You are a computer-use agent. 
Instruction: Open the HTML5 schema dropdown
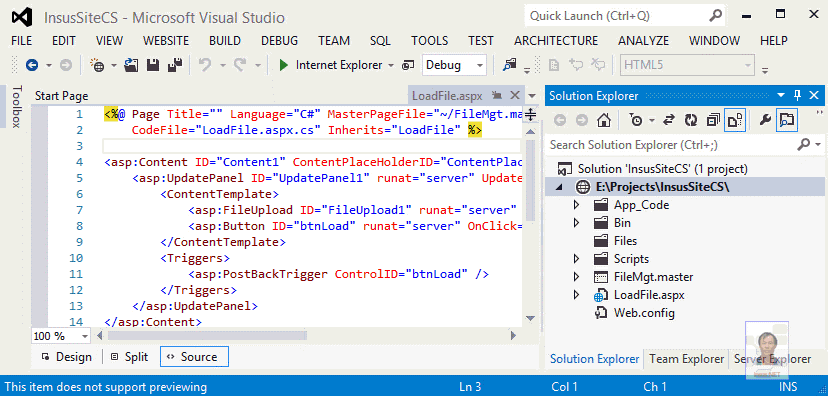pos(748,65)
